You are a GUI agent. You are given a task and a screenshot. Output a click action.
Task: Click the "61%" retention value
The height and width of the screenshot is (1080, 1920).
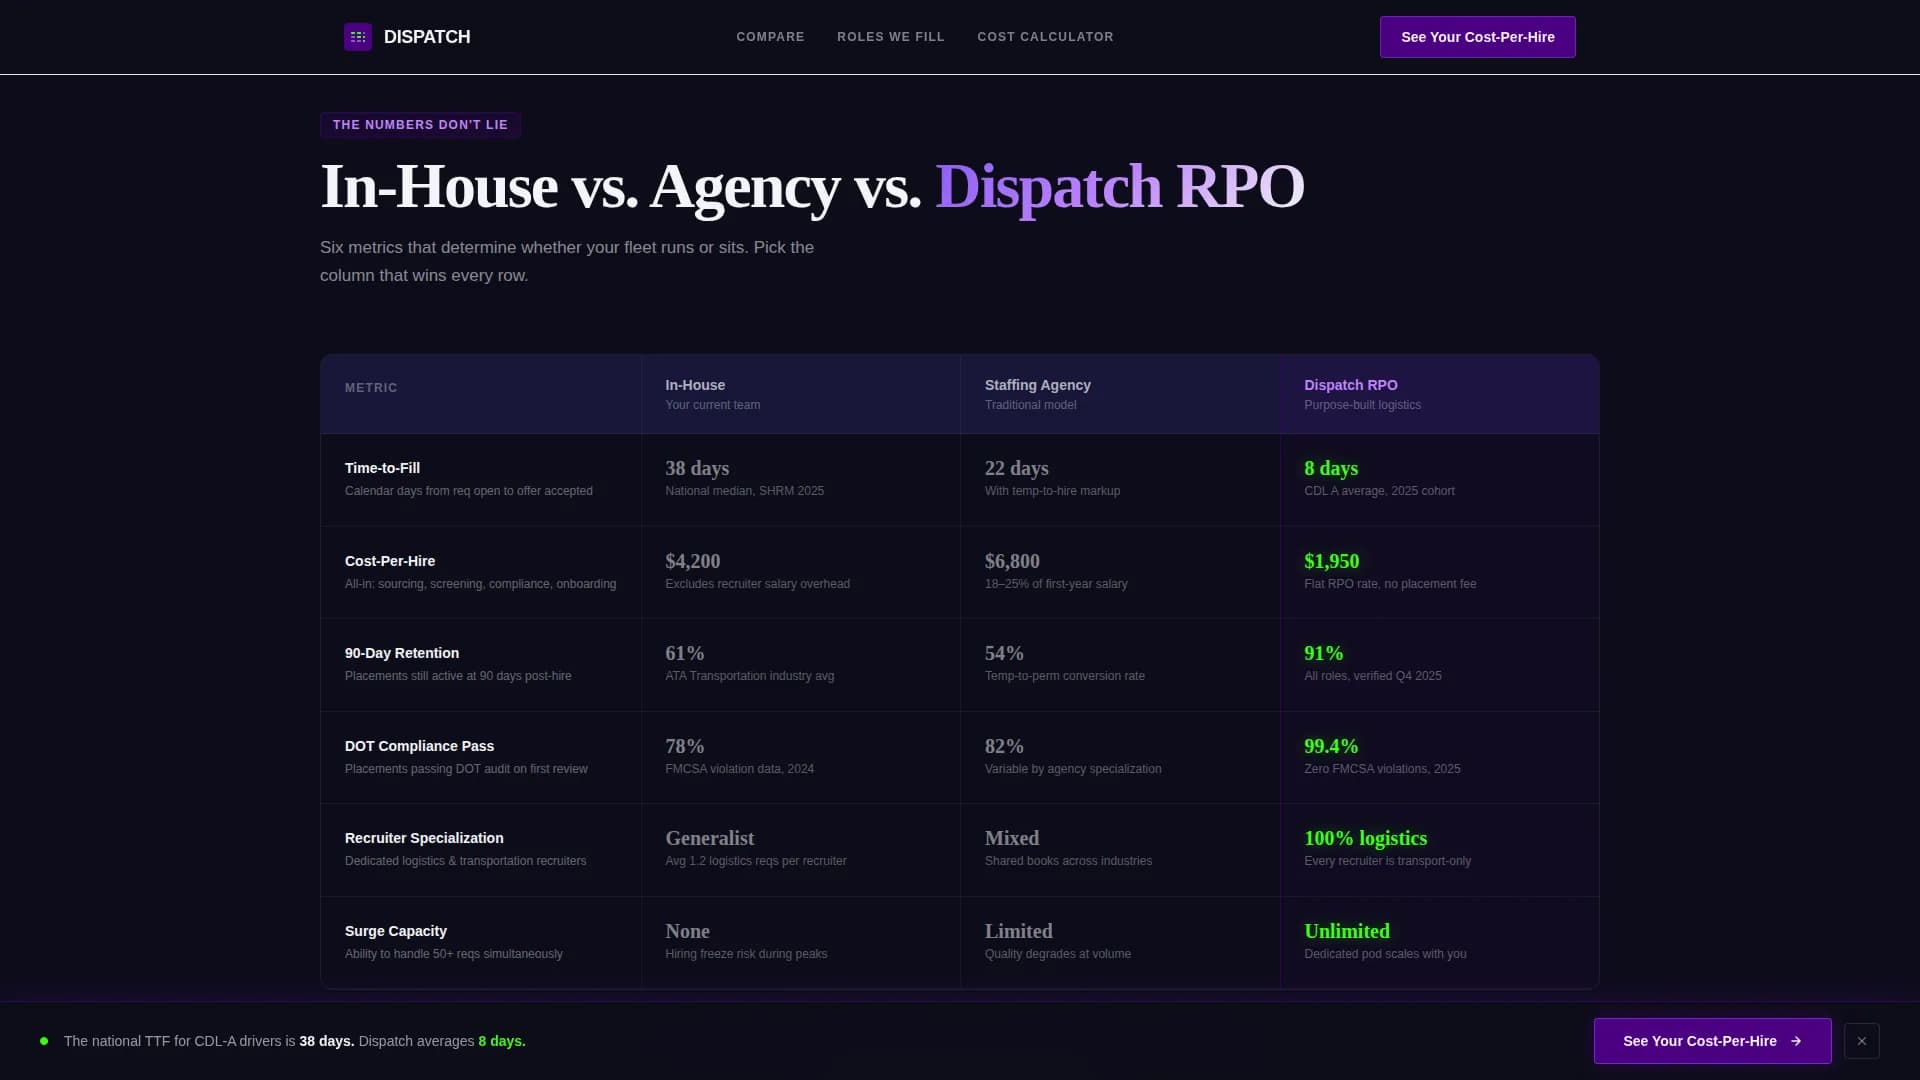click(684, 653)
